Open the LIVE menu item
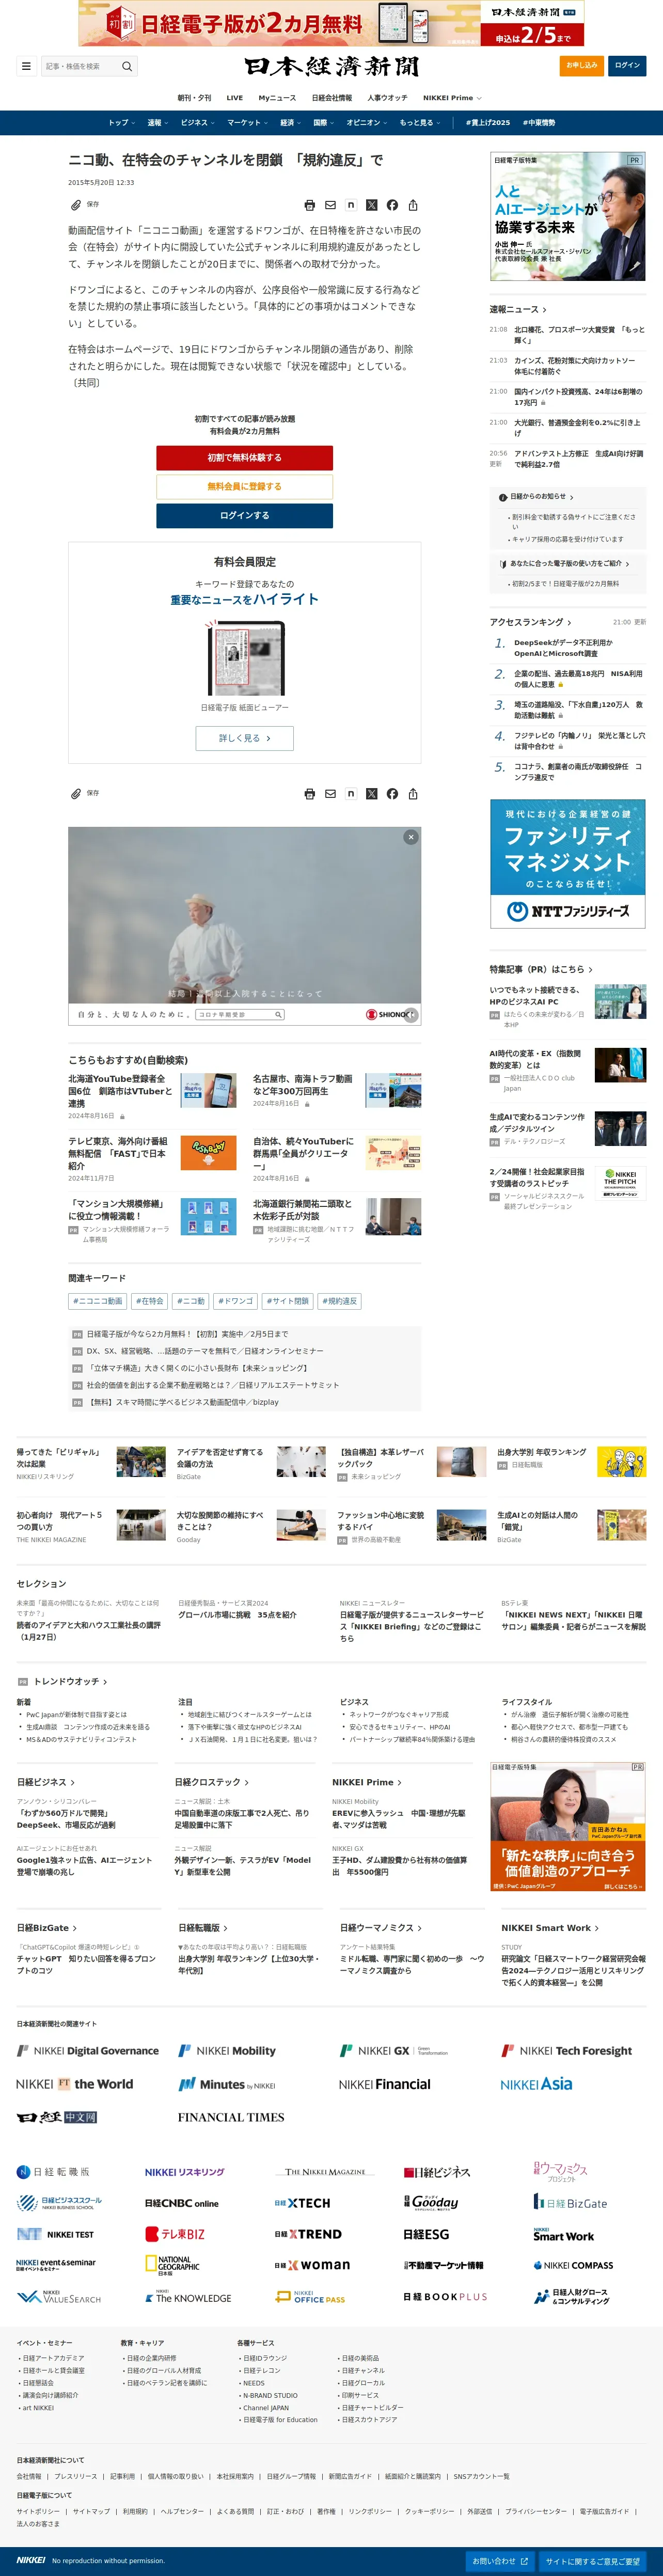 click(x=235, y=98)
